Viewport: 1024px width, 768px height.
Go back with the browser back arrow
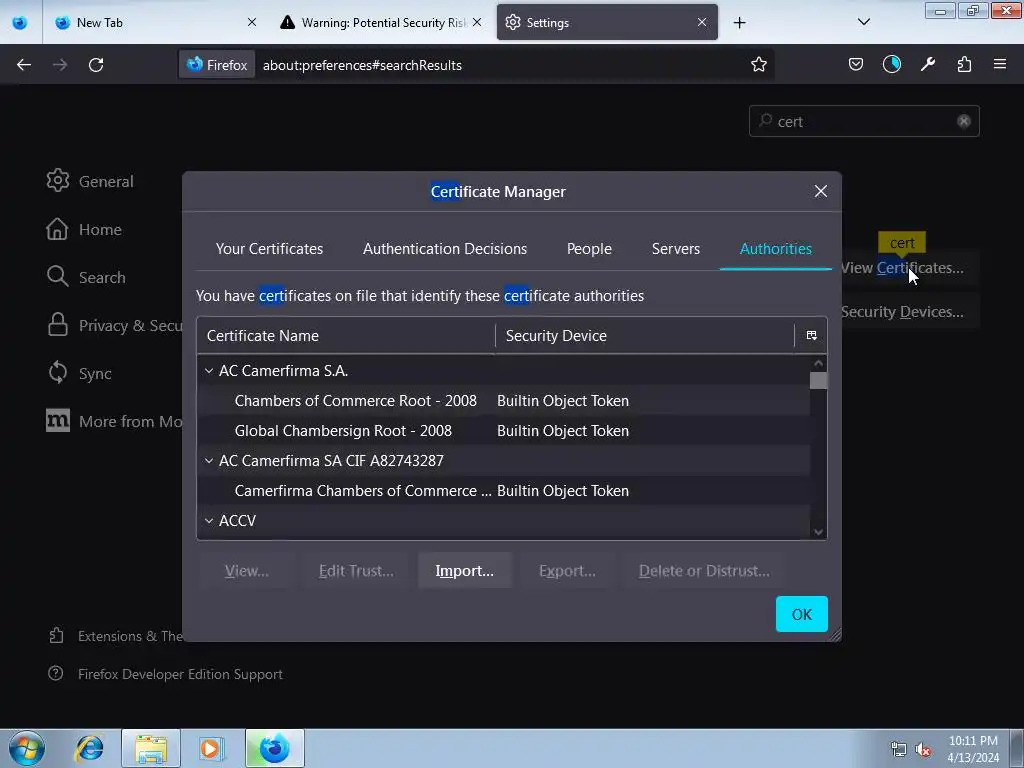tap(24, 65)
